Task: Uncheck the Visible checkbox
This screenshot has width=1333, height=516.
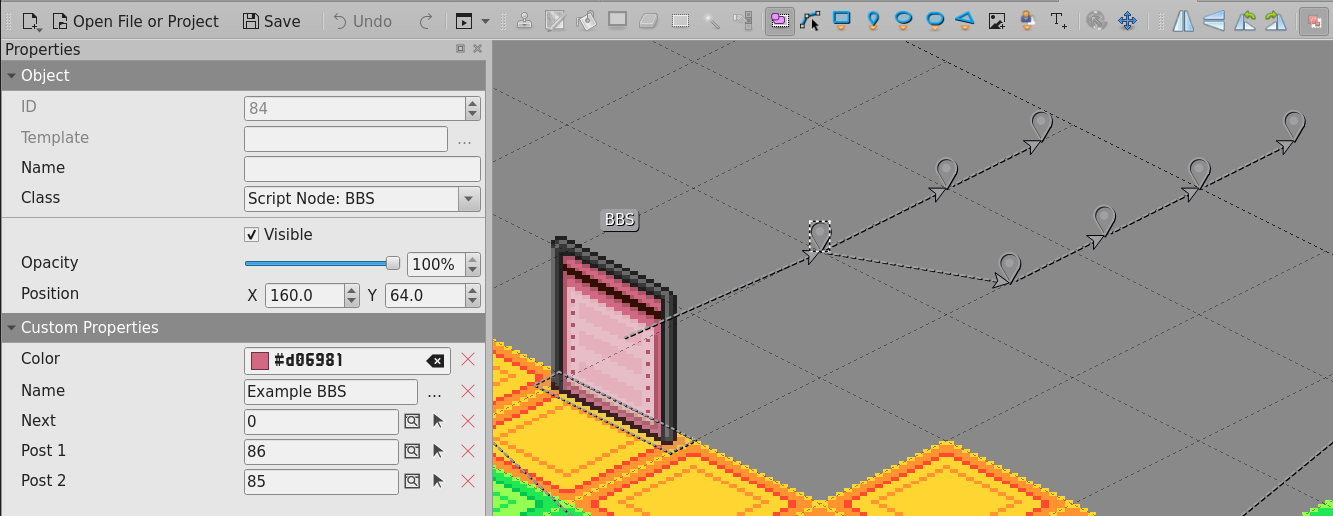Action: [252, 235]
